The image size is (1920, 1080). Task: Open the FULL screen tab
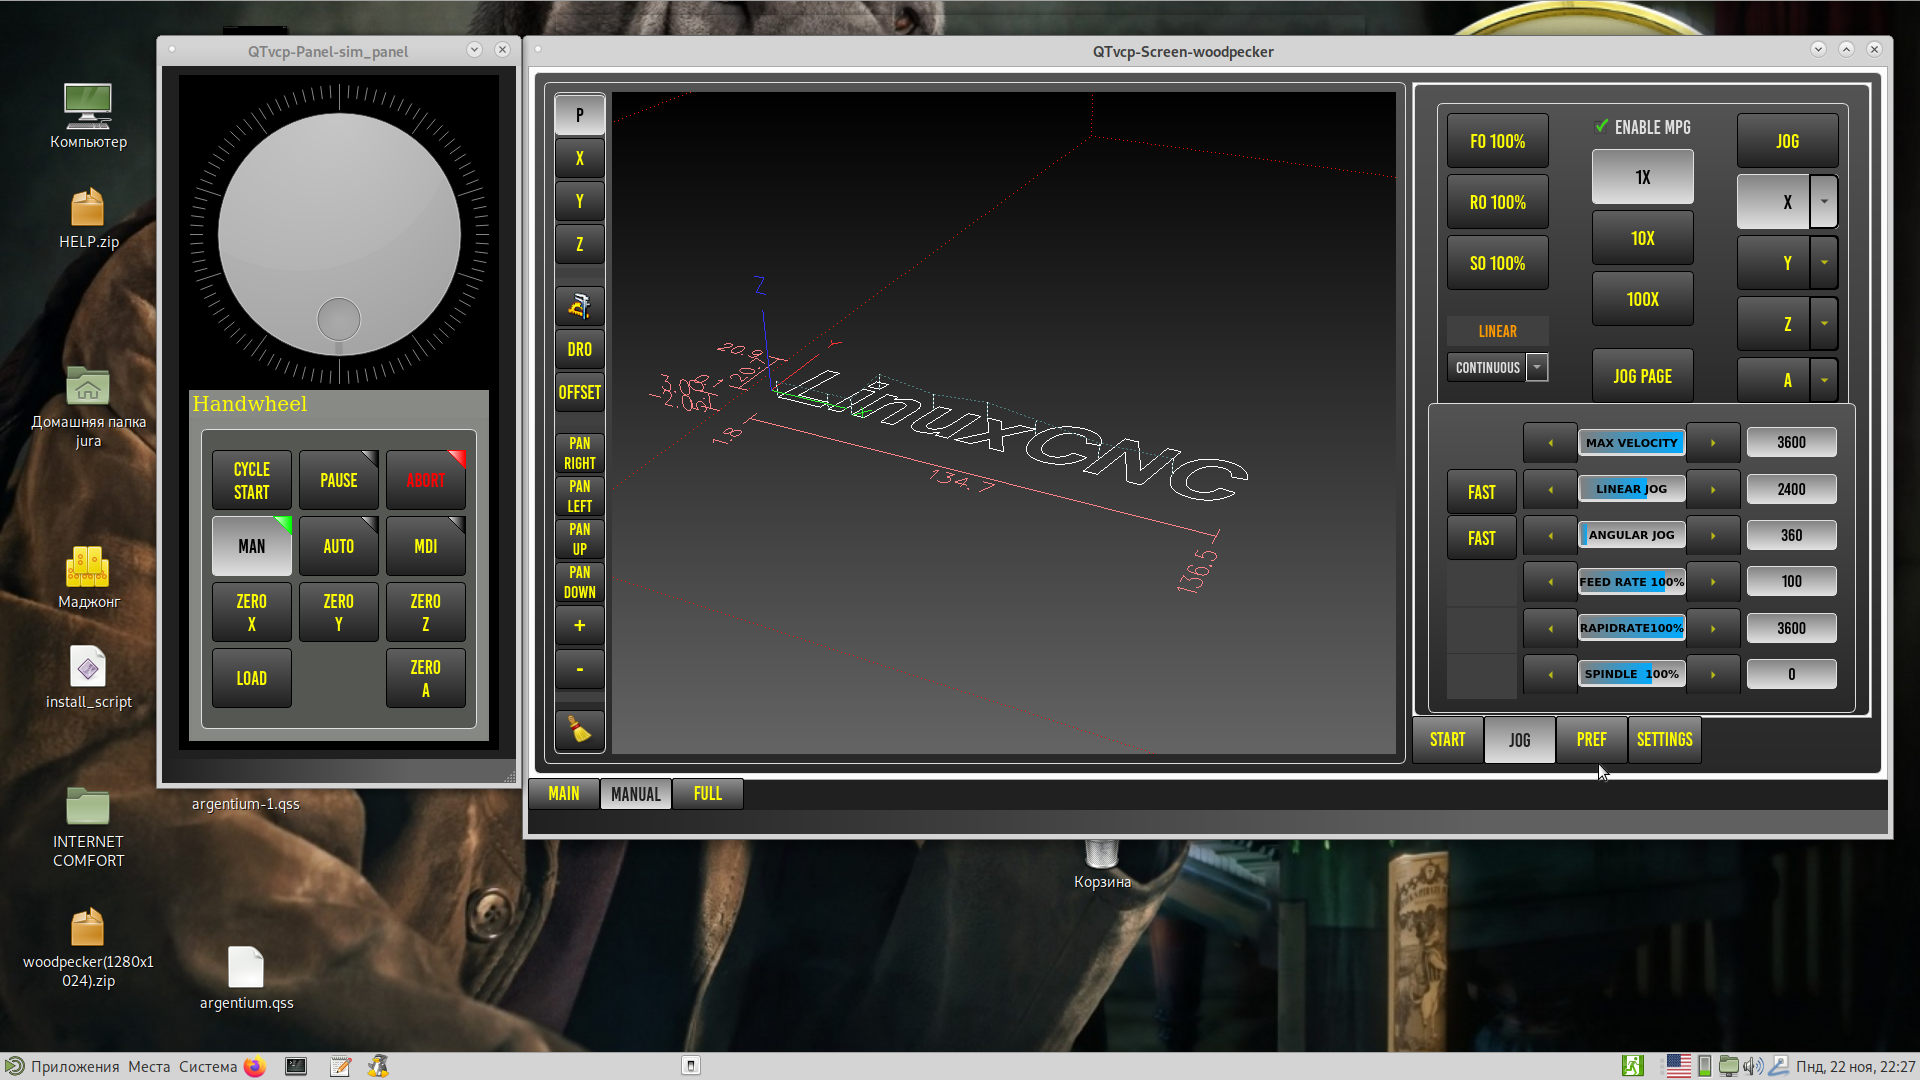[x=707, y=793]
